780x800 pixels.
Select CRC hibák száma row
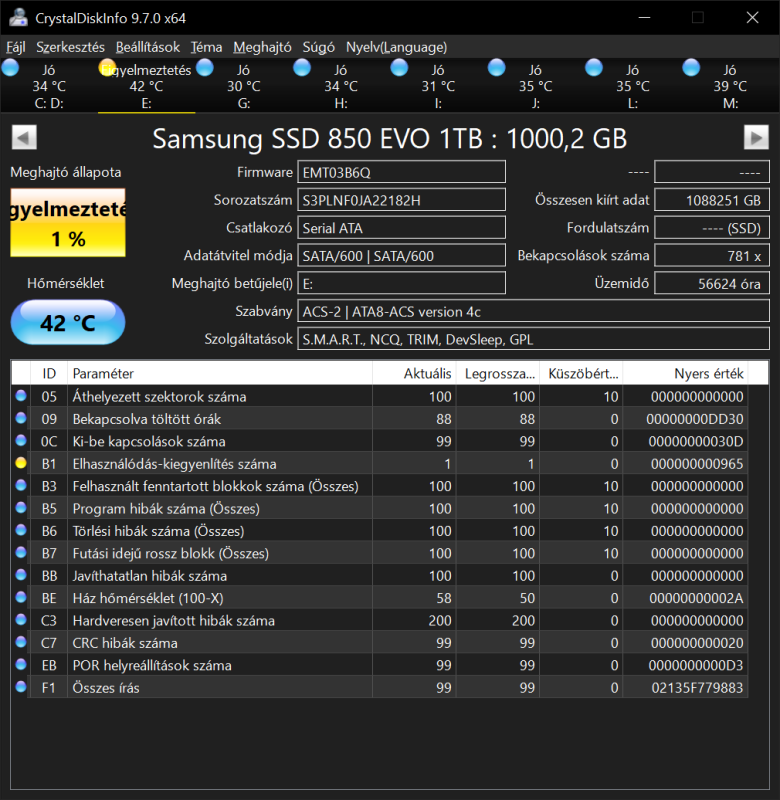point(380,643)
